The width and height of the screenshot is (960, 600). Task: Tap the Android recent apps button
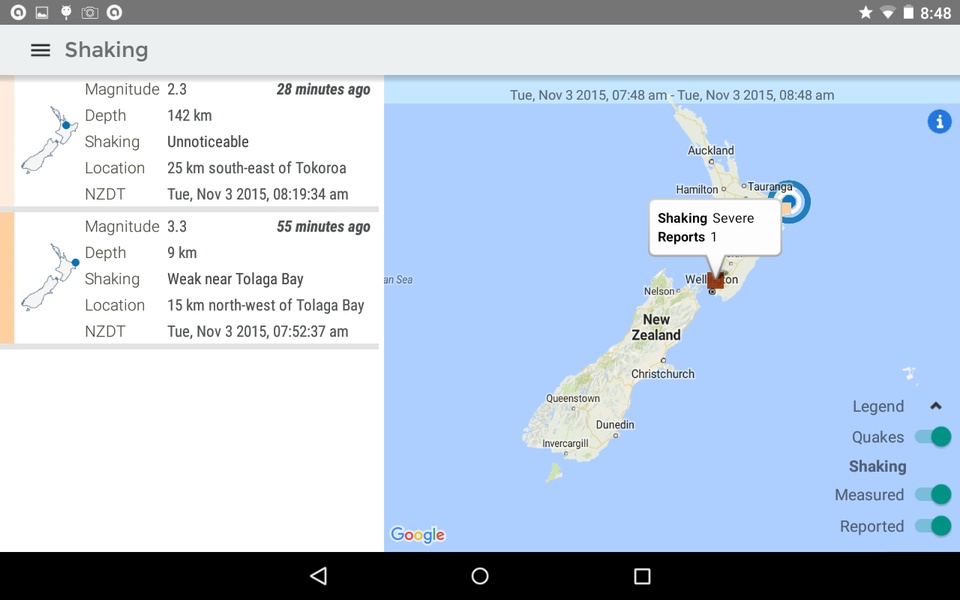[x=642, y=576]
